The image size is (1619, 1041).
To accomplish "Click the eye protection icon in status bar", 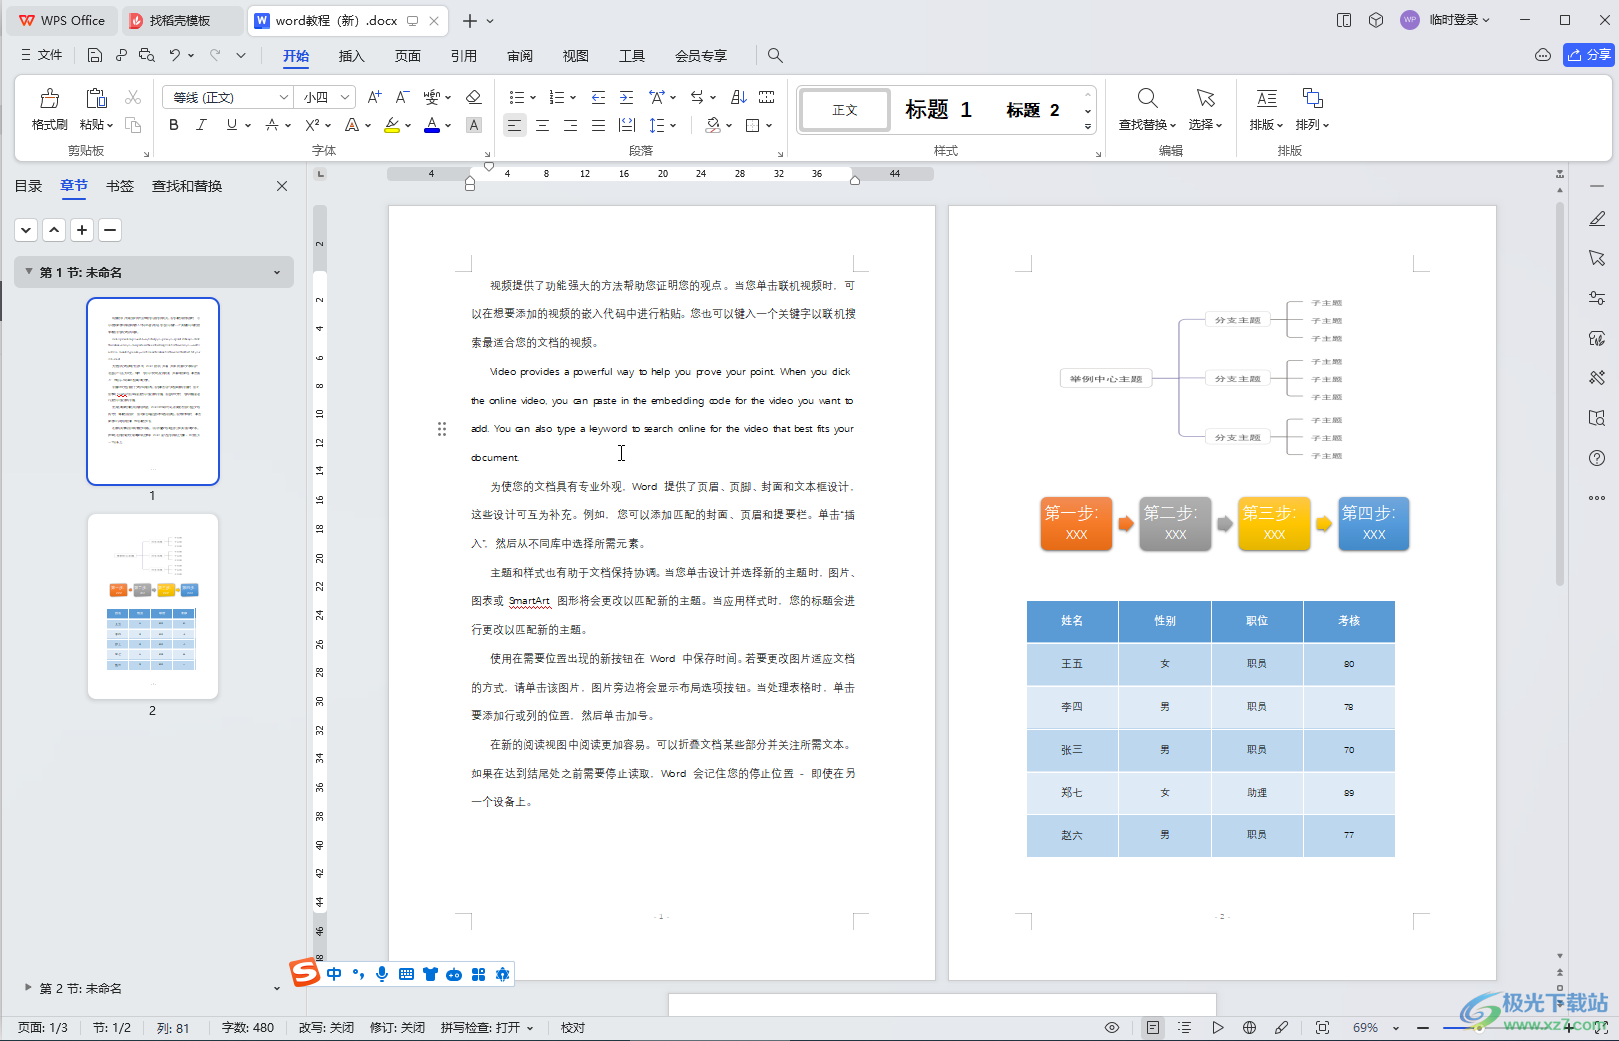I will [1112, 1027].
